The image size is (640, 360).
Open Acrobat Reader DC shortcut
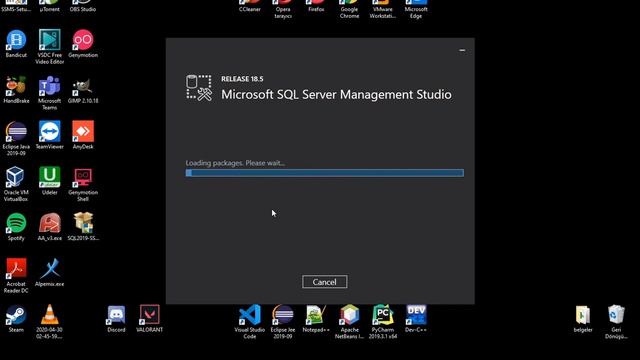16,269
